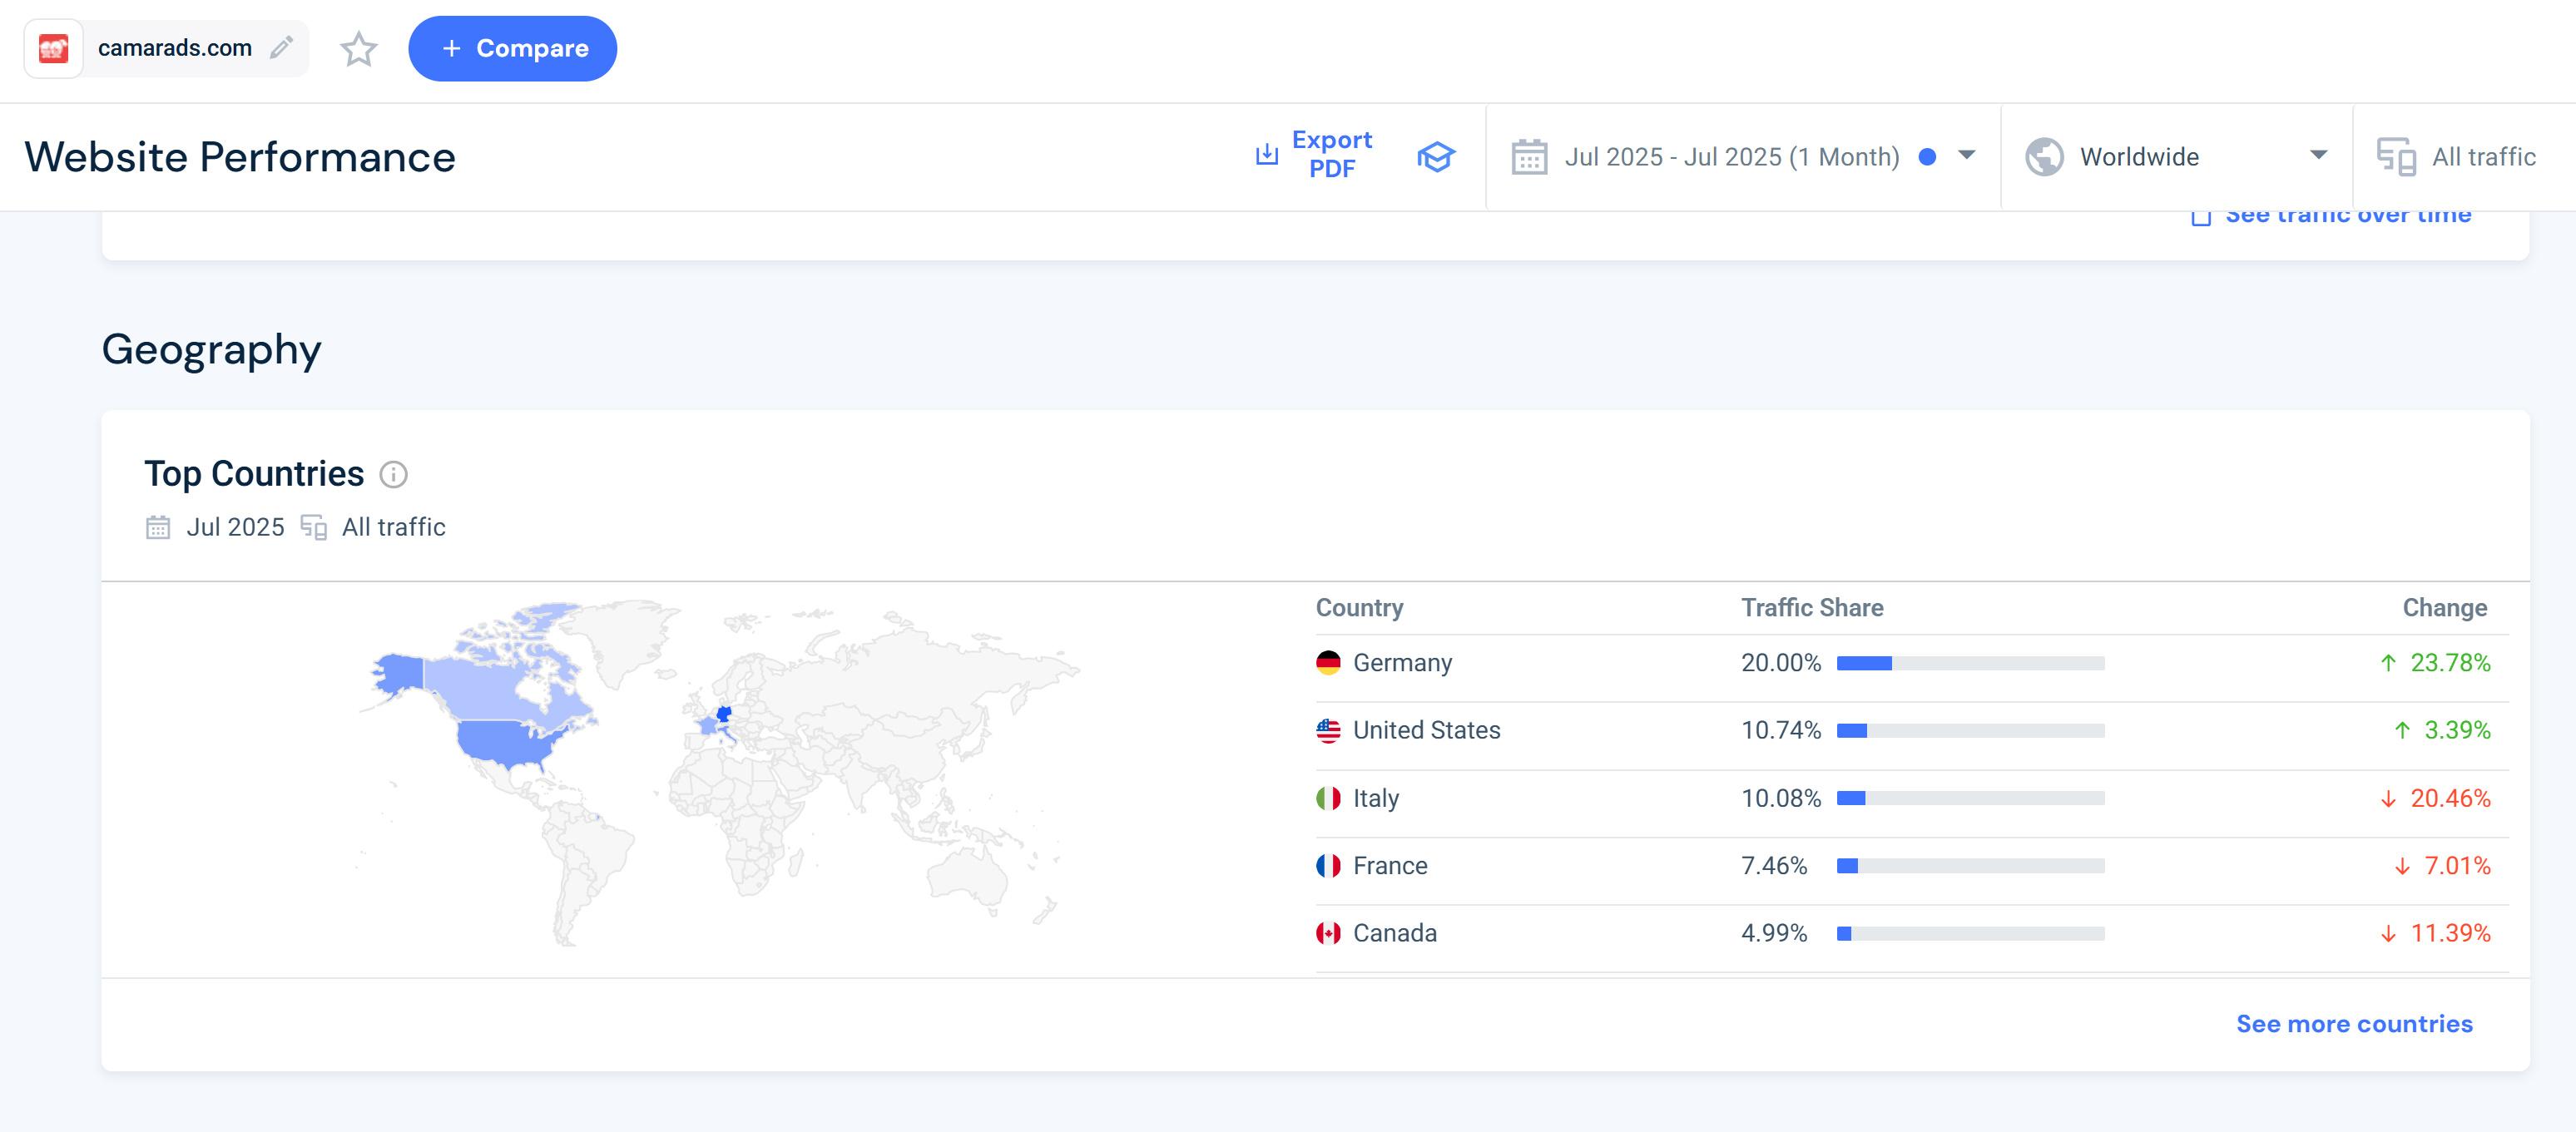Click the globe icon beside Worldwide
The width and height of the screenshot is (2576, 1132).
tap(2044, 157)
